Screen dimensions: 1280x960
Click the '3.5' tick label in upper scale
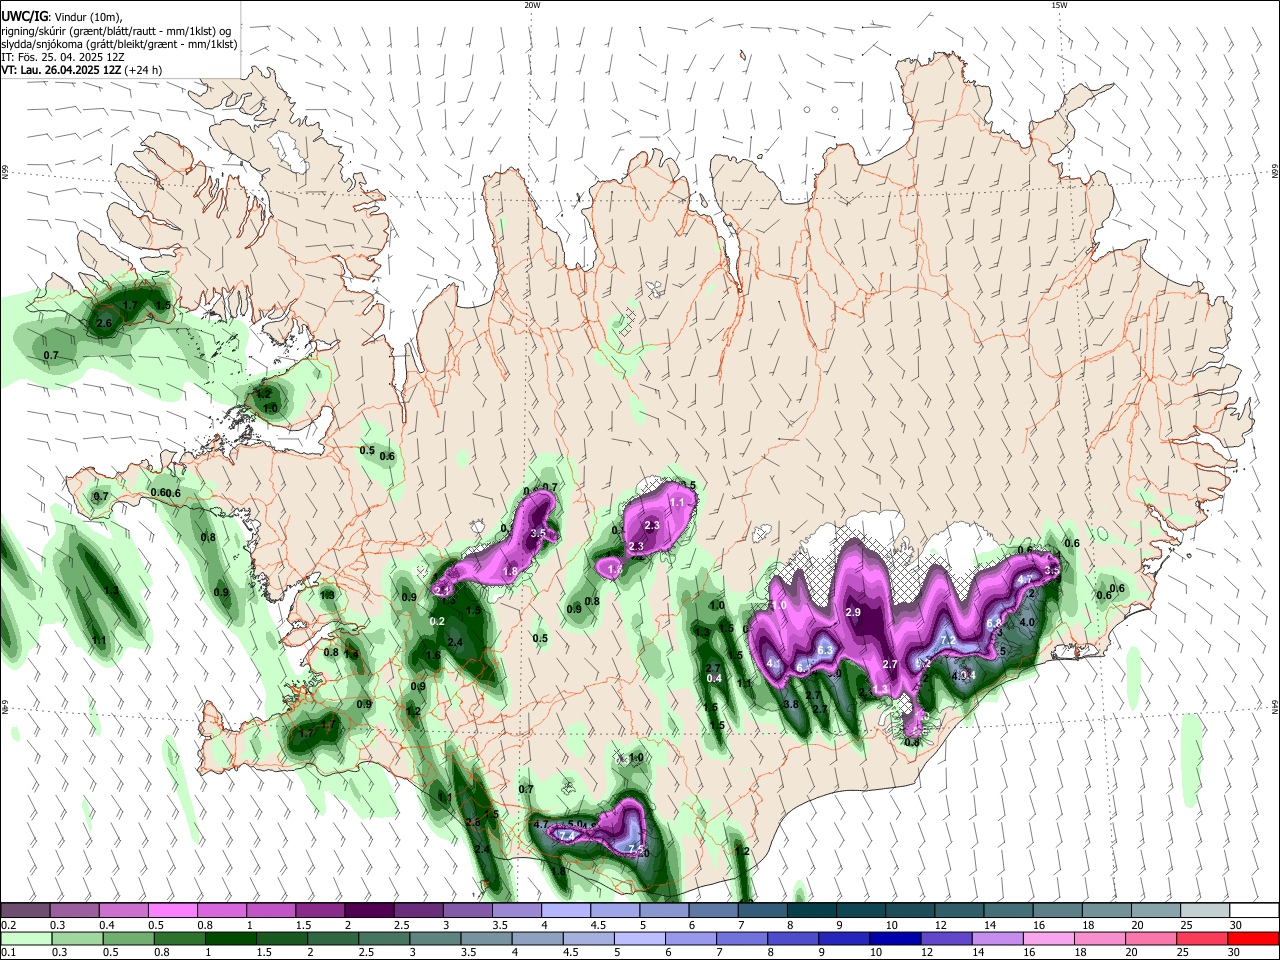coord(498,925)
